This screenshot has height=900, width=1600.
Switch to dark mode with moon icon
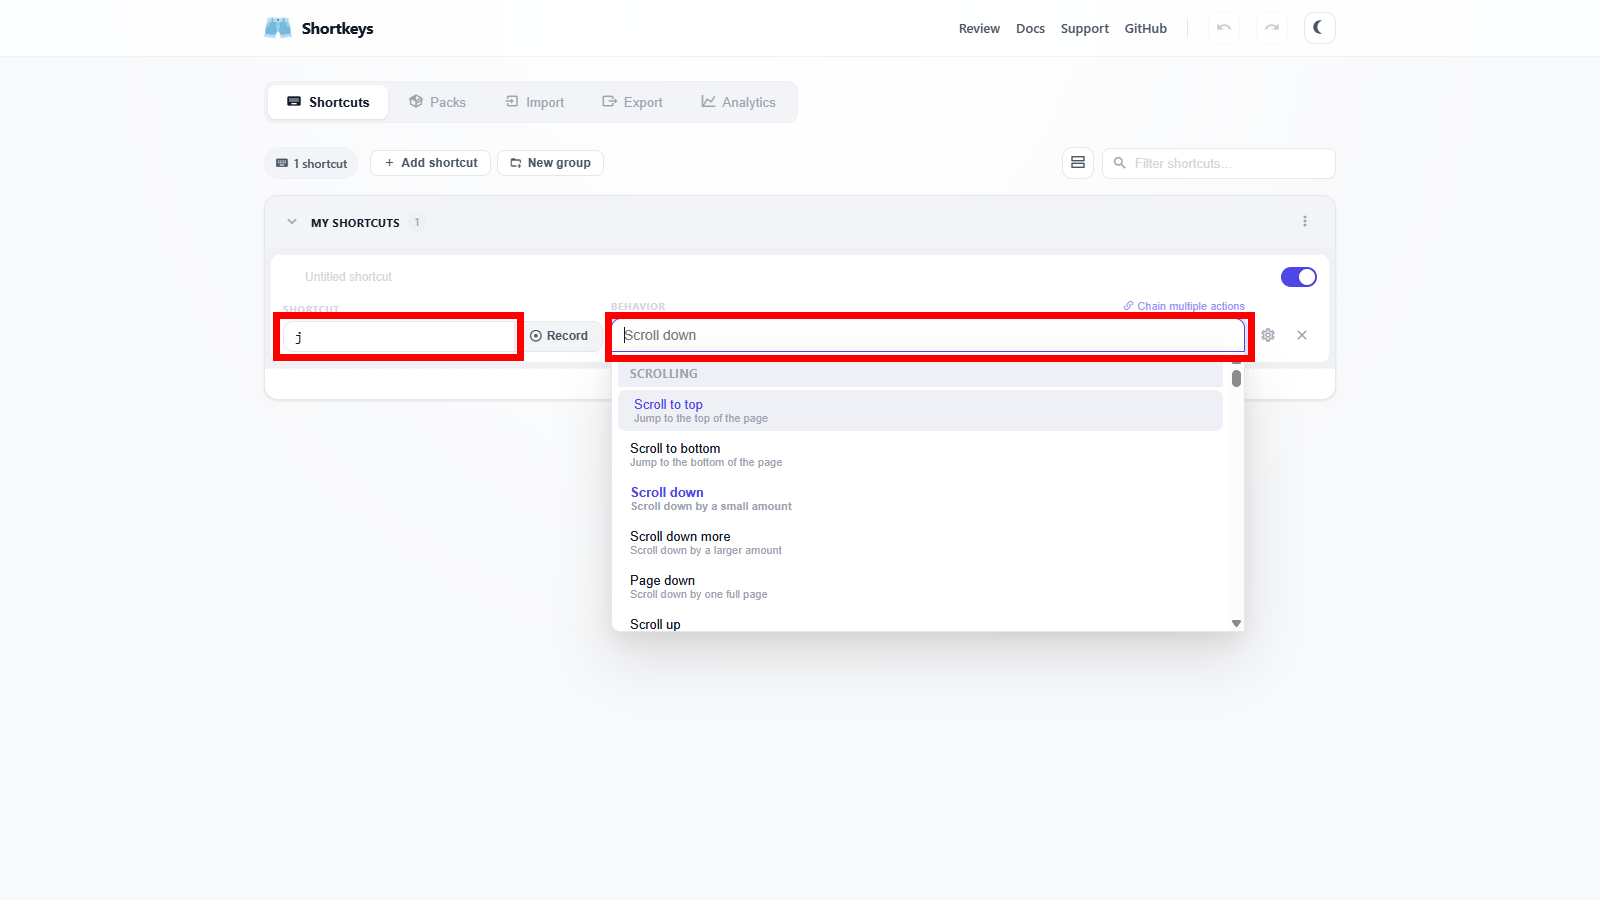1319,28
